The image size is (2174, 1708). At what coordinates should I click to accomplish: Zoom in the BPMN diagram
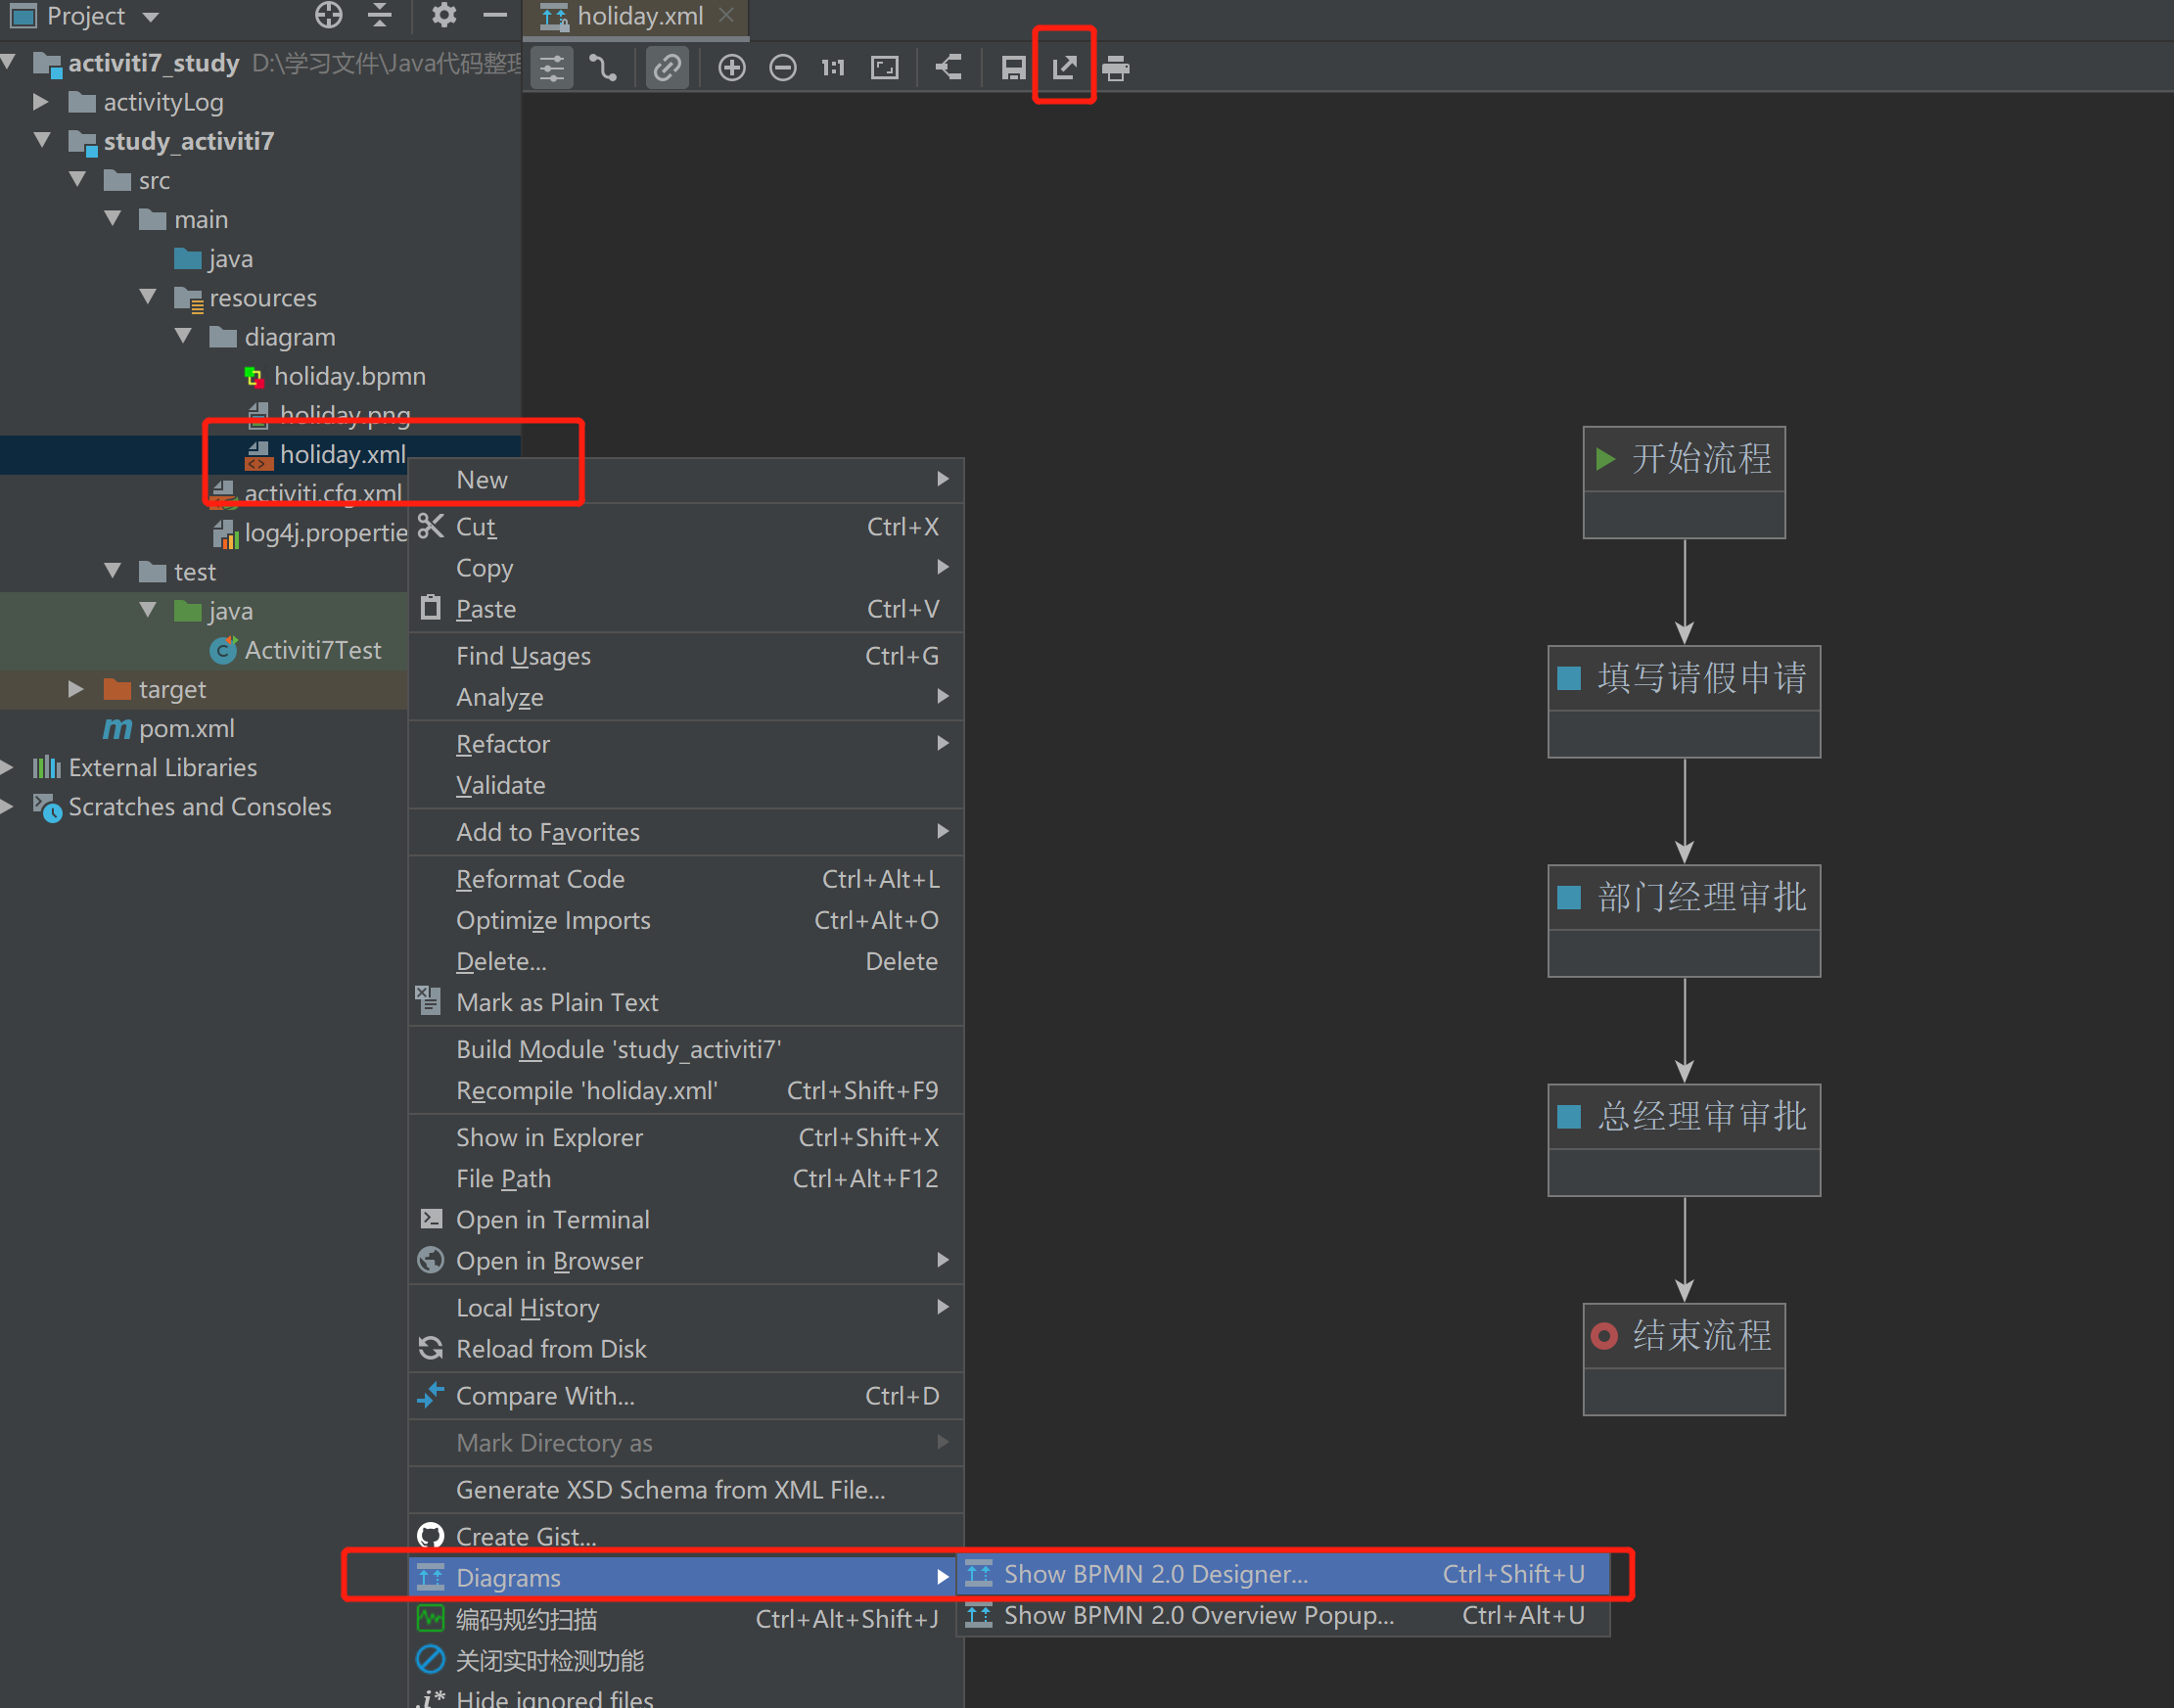pos(732,68)
